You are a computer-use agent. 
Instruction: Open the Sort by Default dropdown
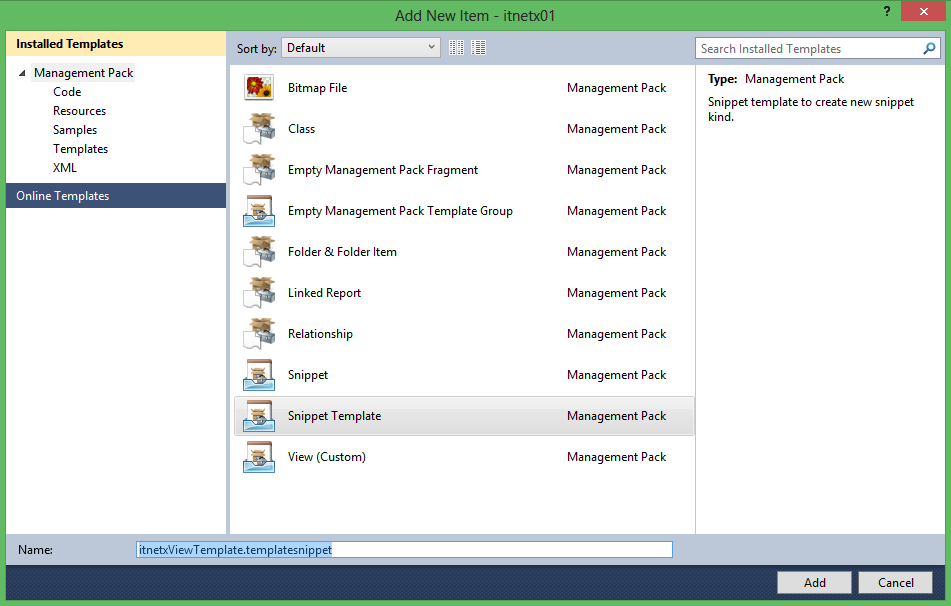[361, 48]
